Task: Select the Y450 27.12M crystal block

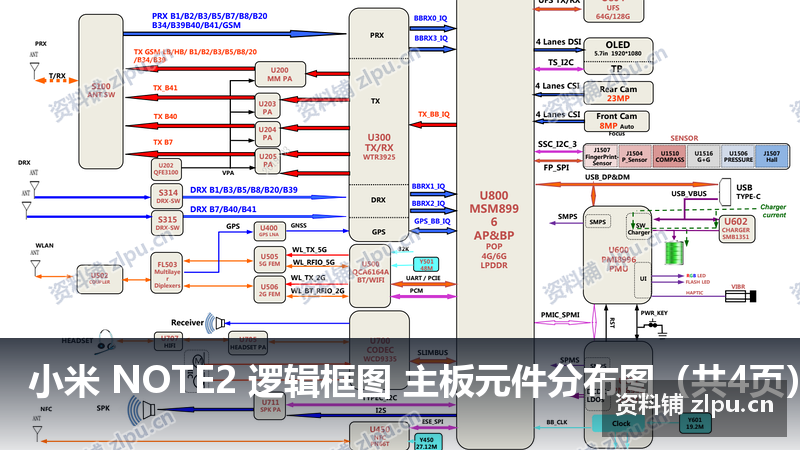Action: click(x=426, y=442)
